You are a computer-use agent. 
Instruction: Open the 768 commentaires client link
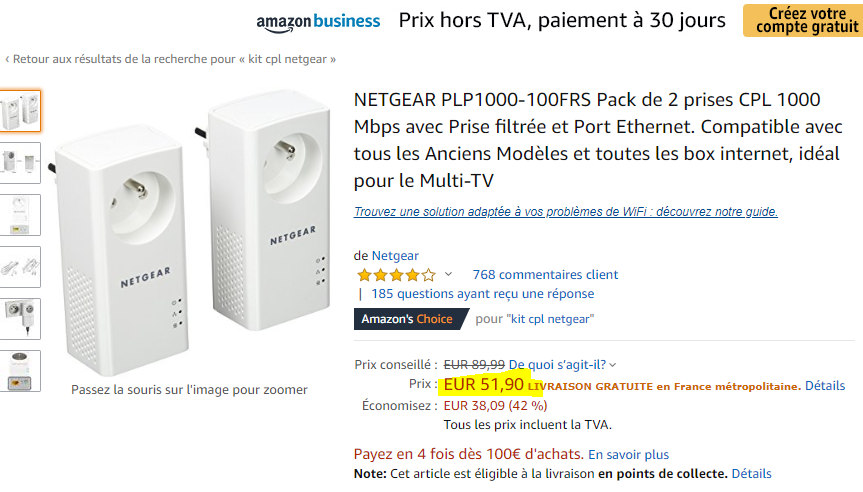545,274
